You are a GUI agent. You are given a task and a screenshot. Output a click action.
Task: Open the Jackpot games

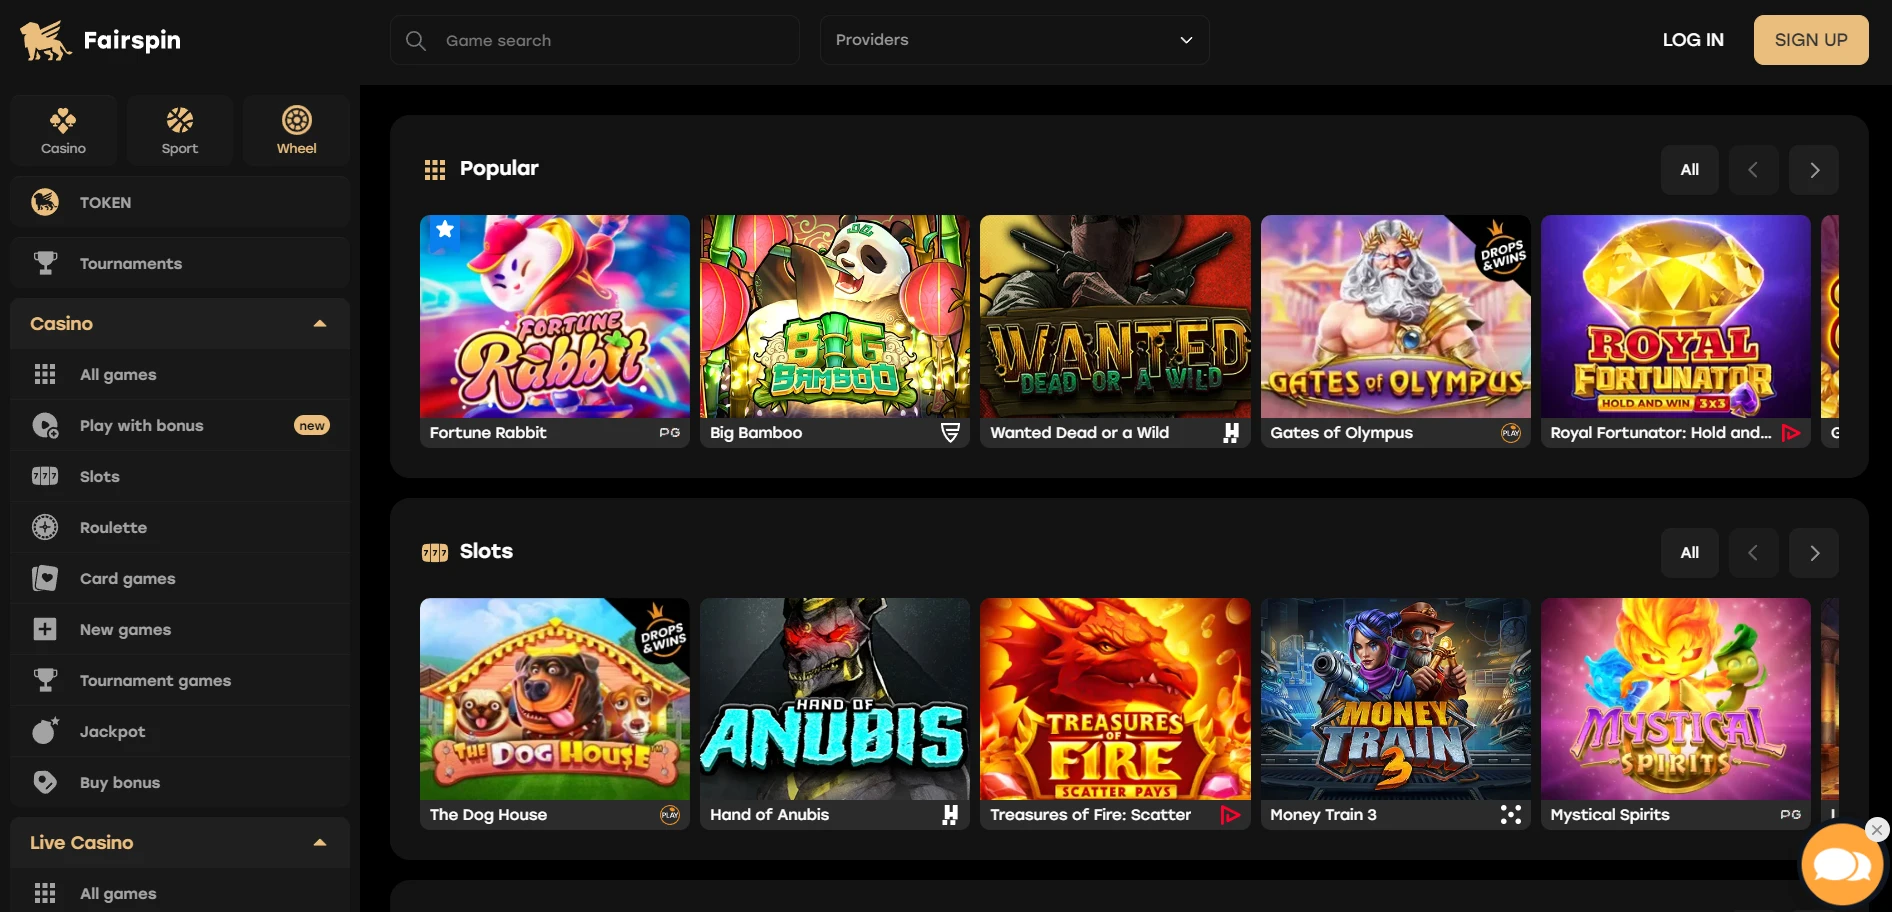coord(180,731)
